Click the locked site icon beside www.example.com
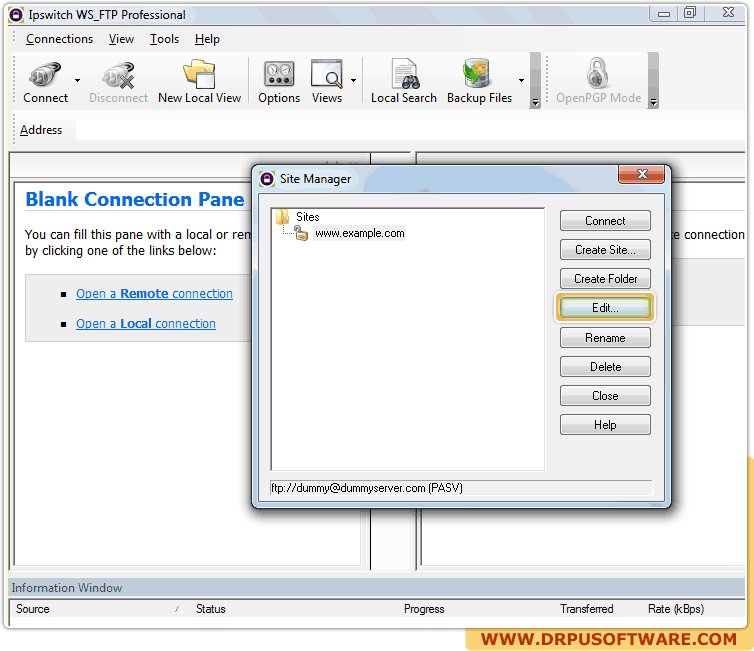This screenshot has height=651, width=754. click(x=301, y=234)
